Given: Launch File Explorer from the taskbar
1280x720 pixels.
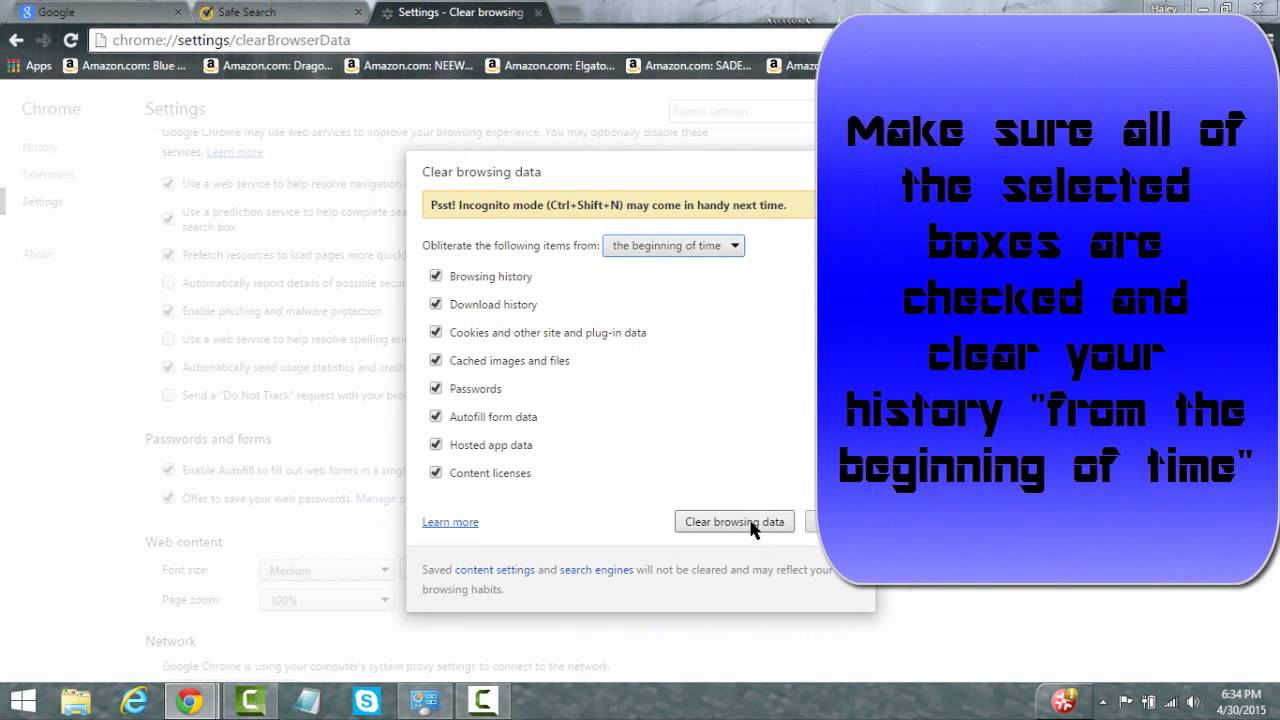Looking at the screenshot, I should click(76, 701).
